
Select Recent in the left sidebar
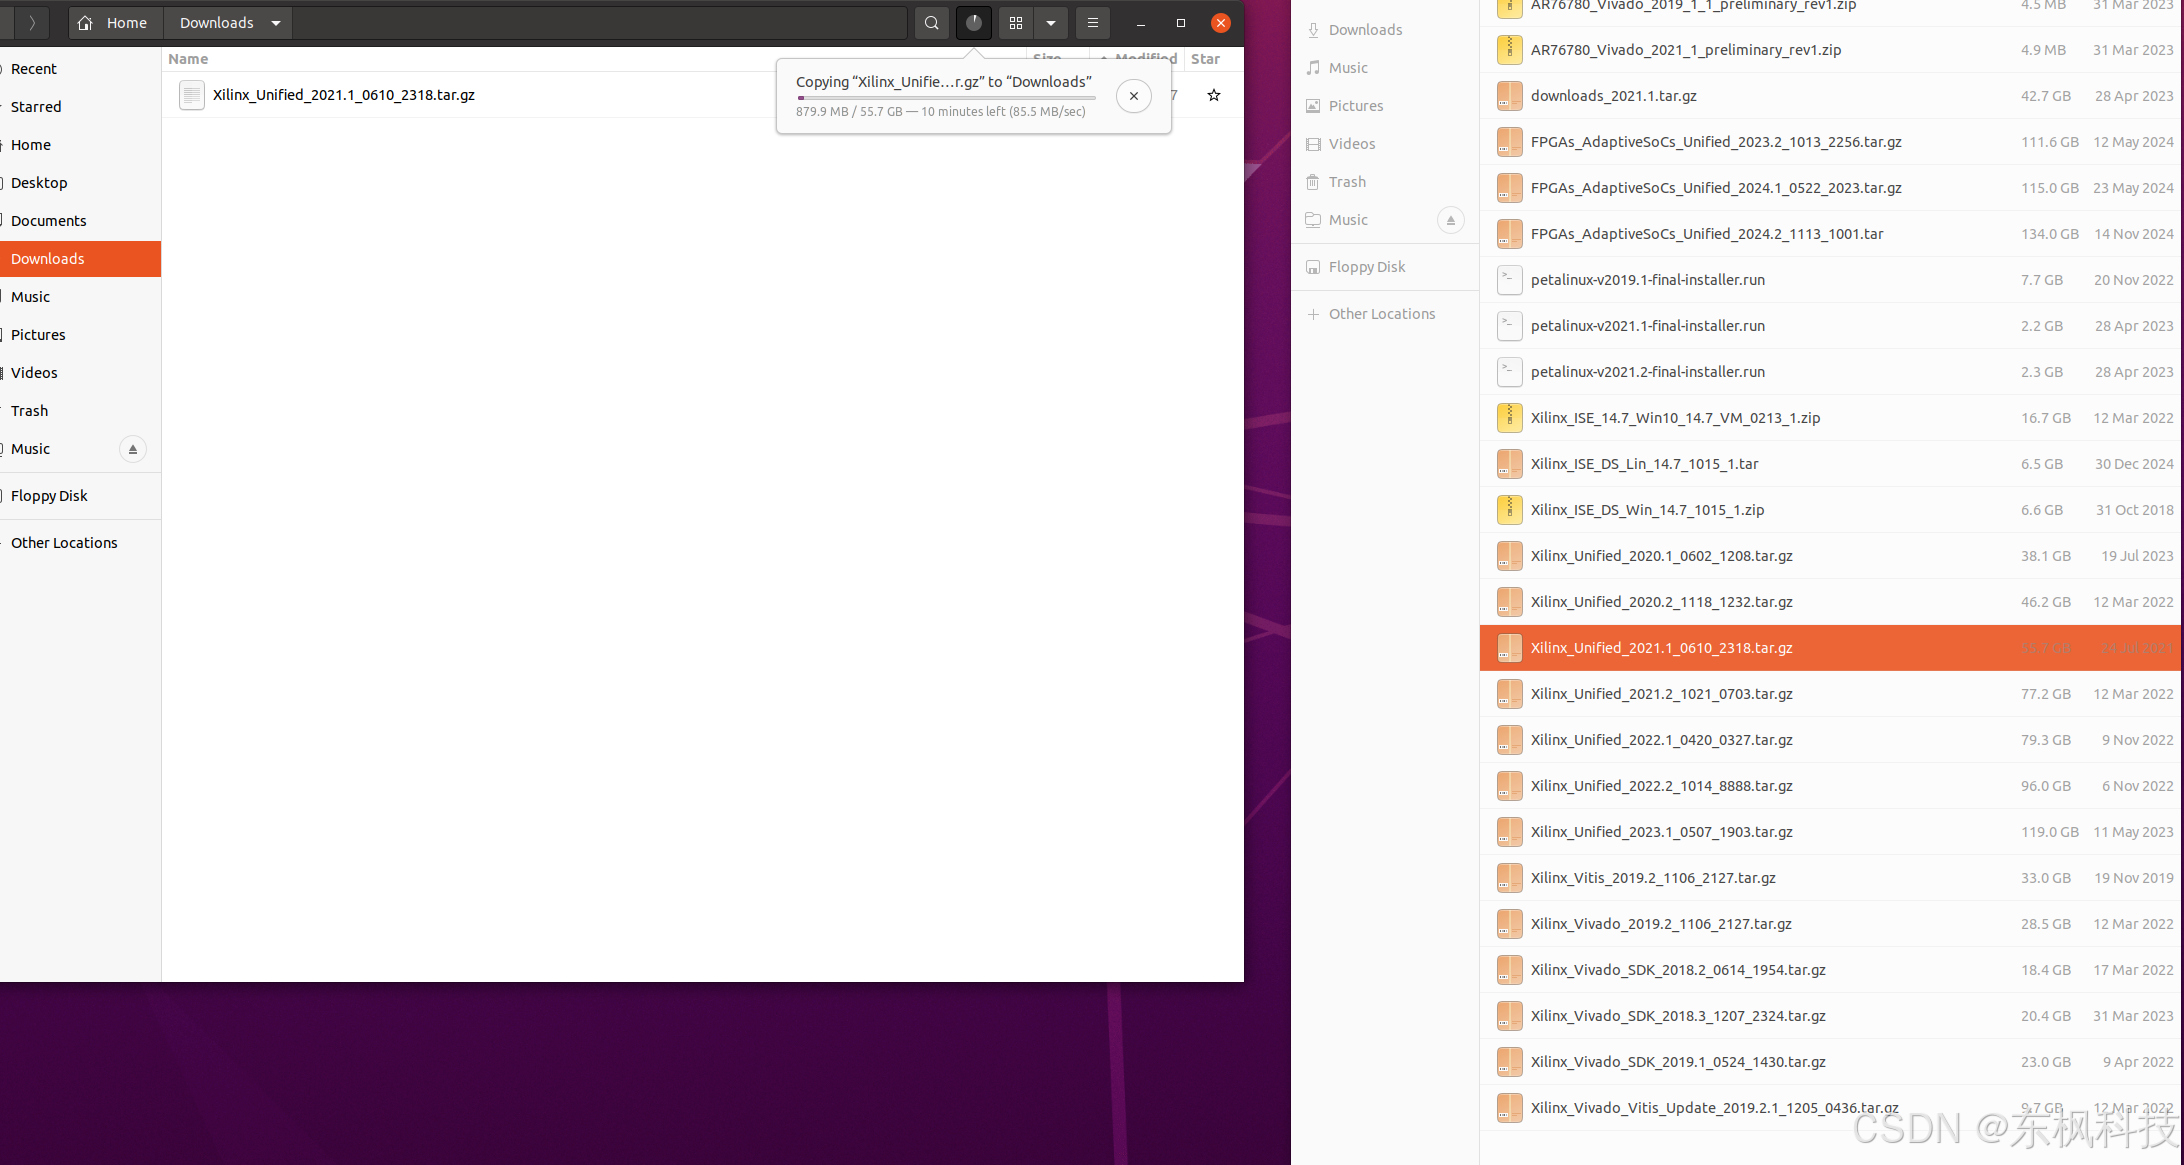pyautogui.click(x=34, y=69)
